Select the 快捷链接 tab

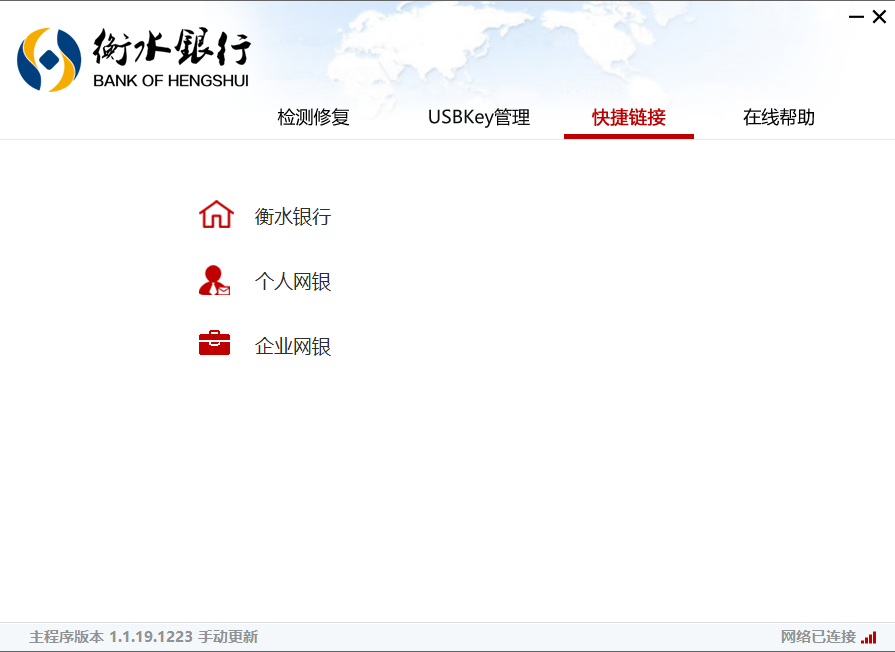628,117
